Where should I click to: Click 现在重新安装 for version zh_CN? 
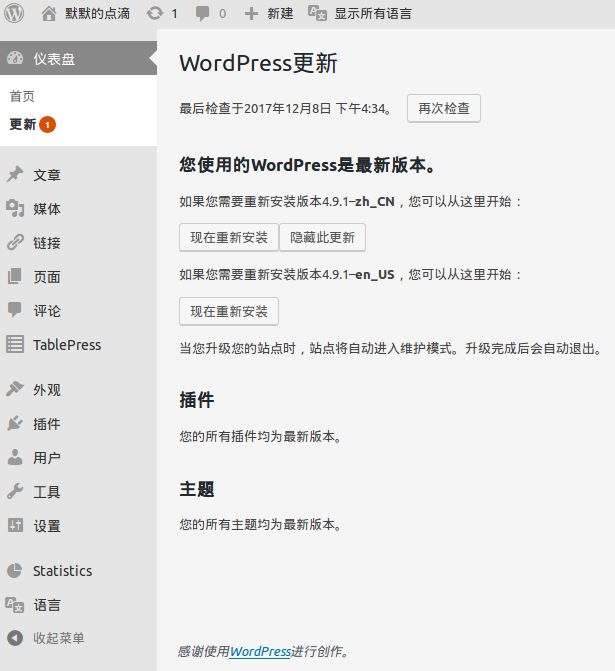(229, 237)
